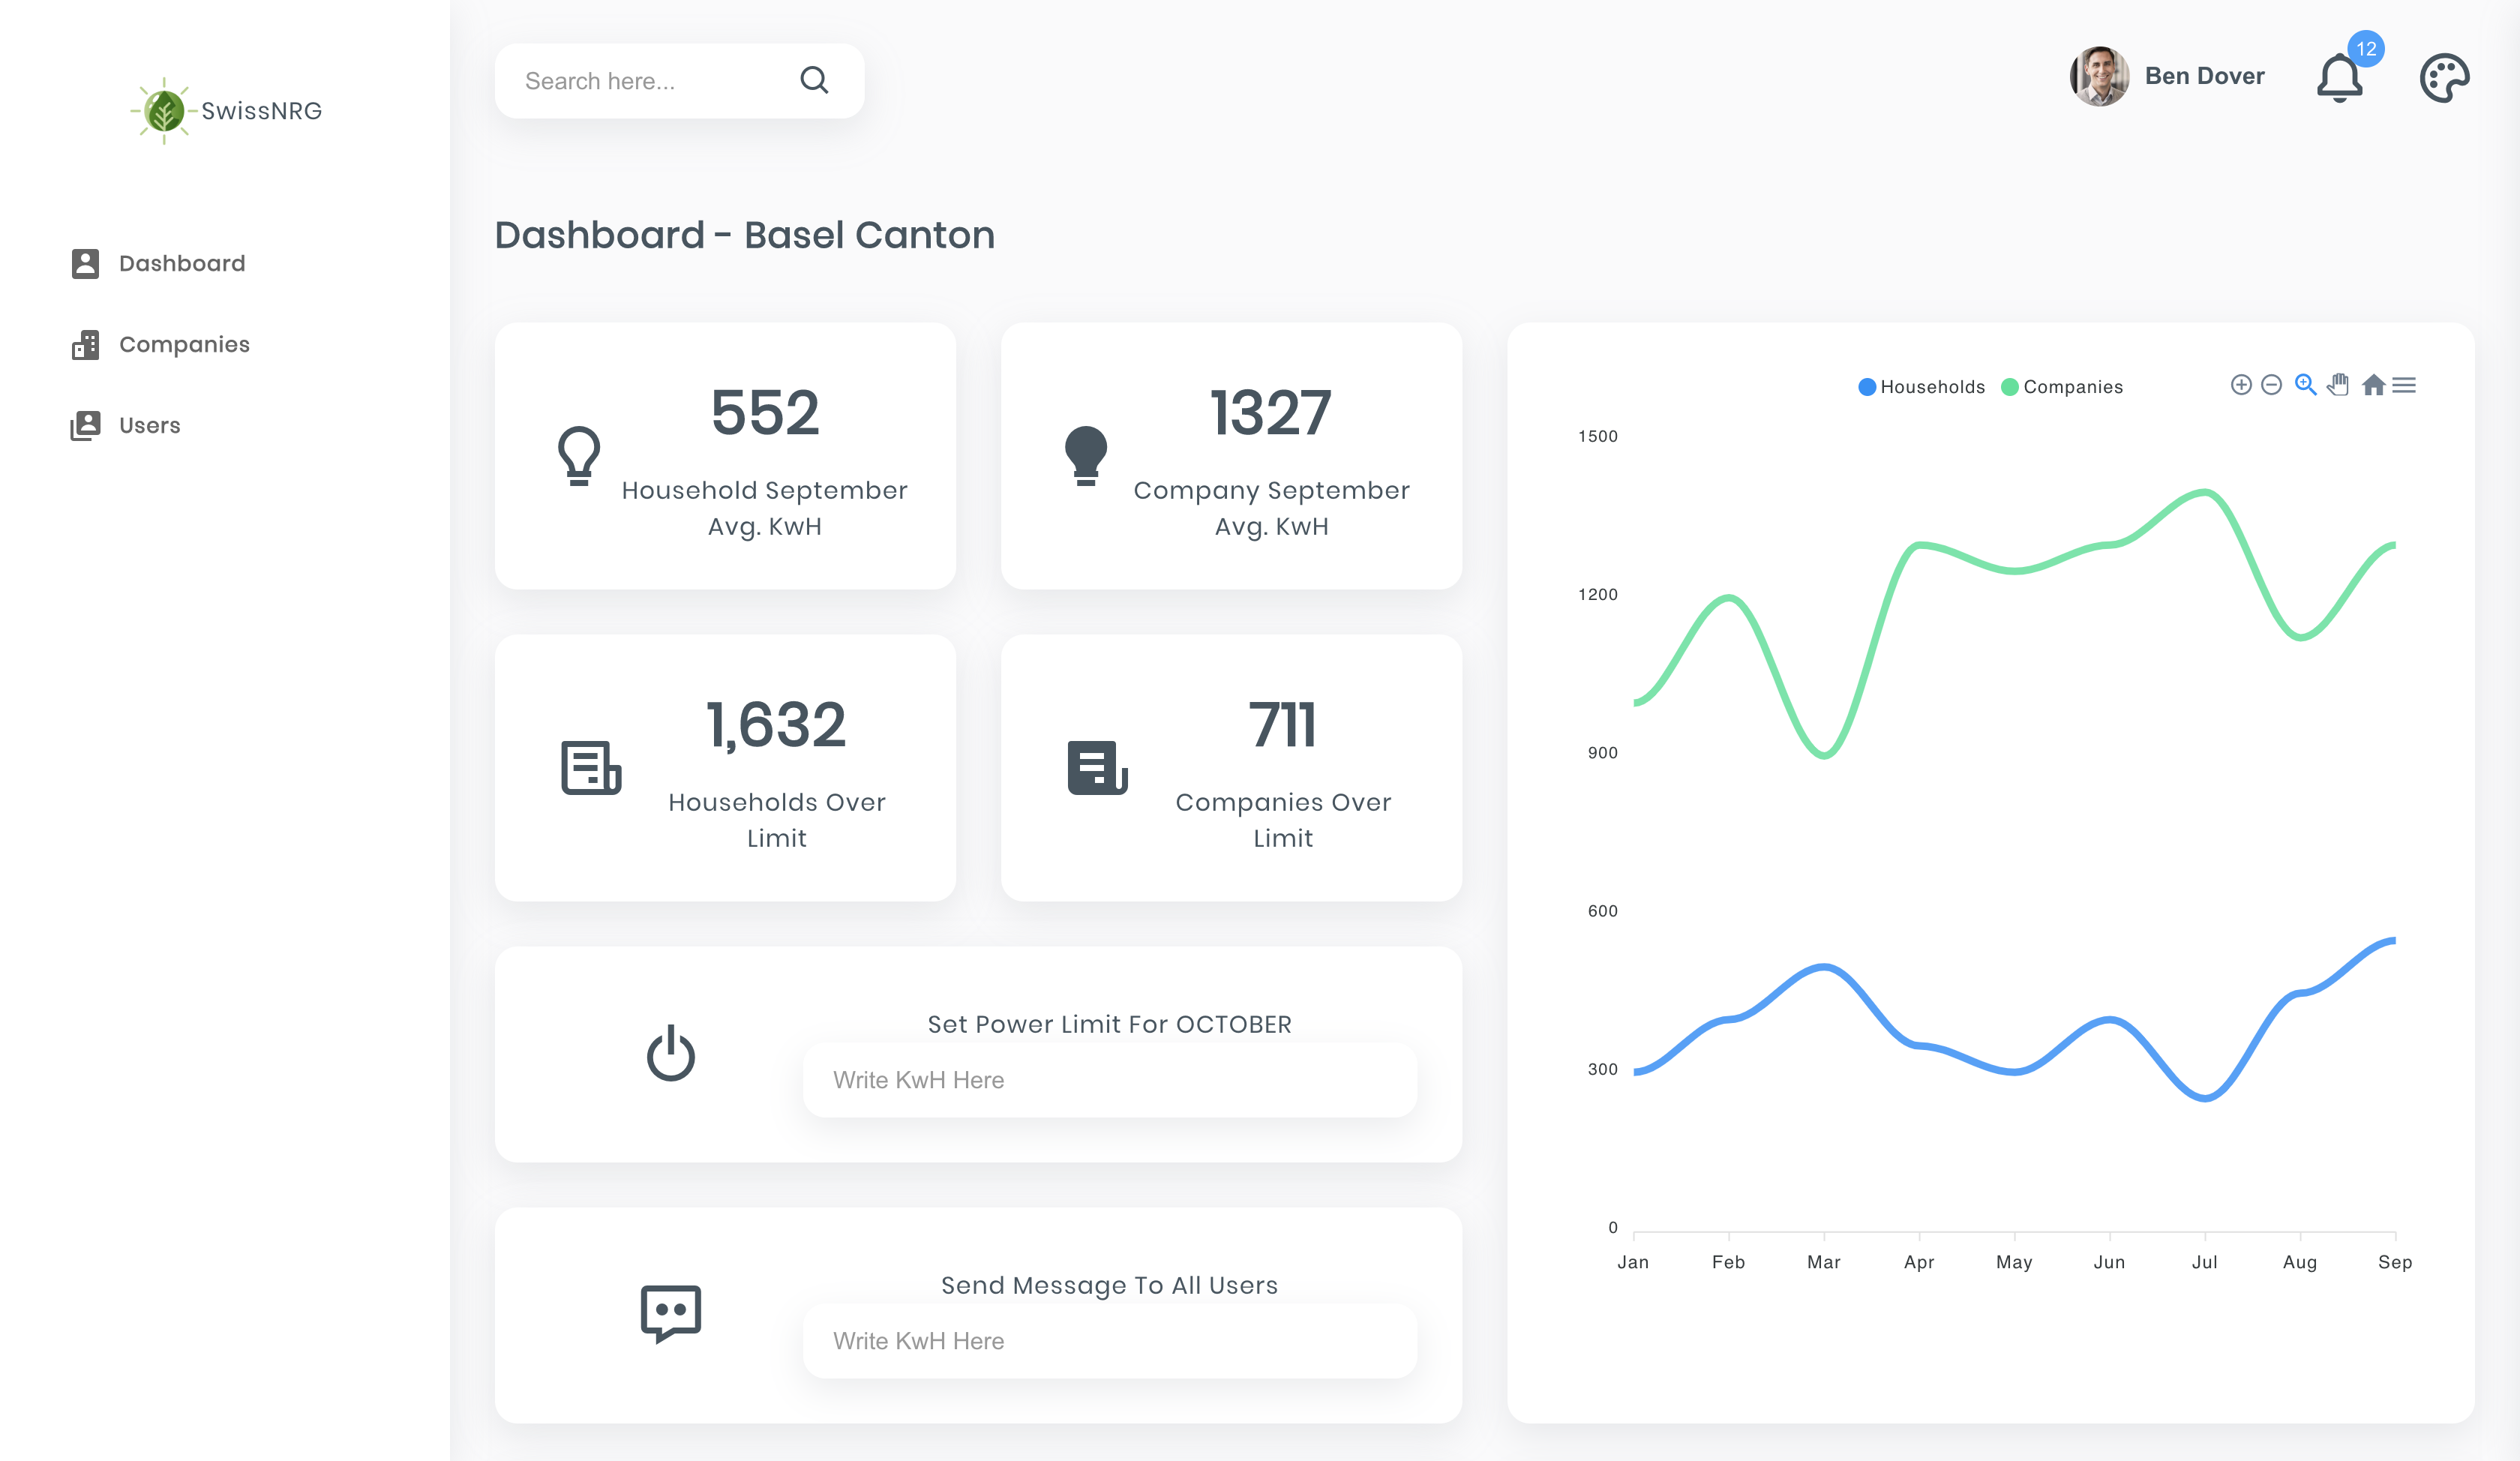Click the SwissNRG logo link
The width and height of the screenshot is (2520, 1461).
pos(226,111)
